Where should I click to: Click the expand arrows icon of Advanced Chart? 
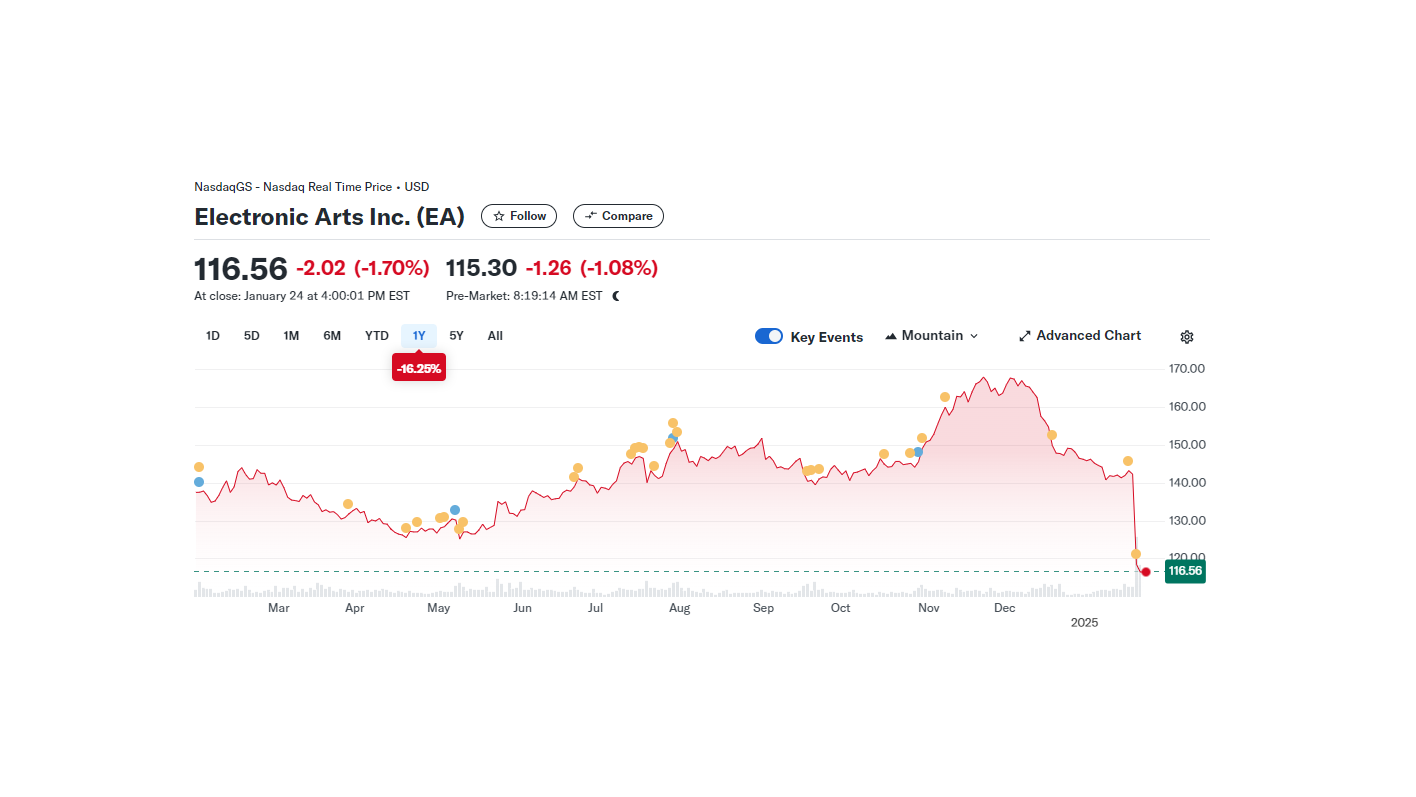(x=1025, y=336)
